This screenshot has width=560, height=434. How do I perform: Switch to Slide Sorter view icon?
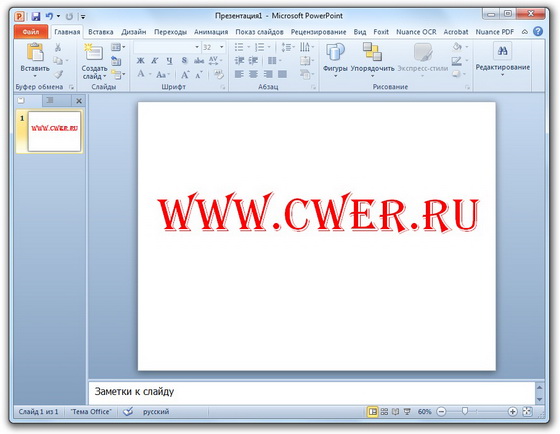(x=384, y=411)
